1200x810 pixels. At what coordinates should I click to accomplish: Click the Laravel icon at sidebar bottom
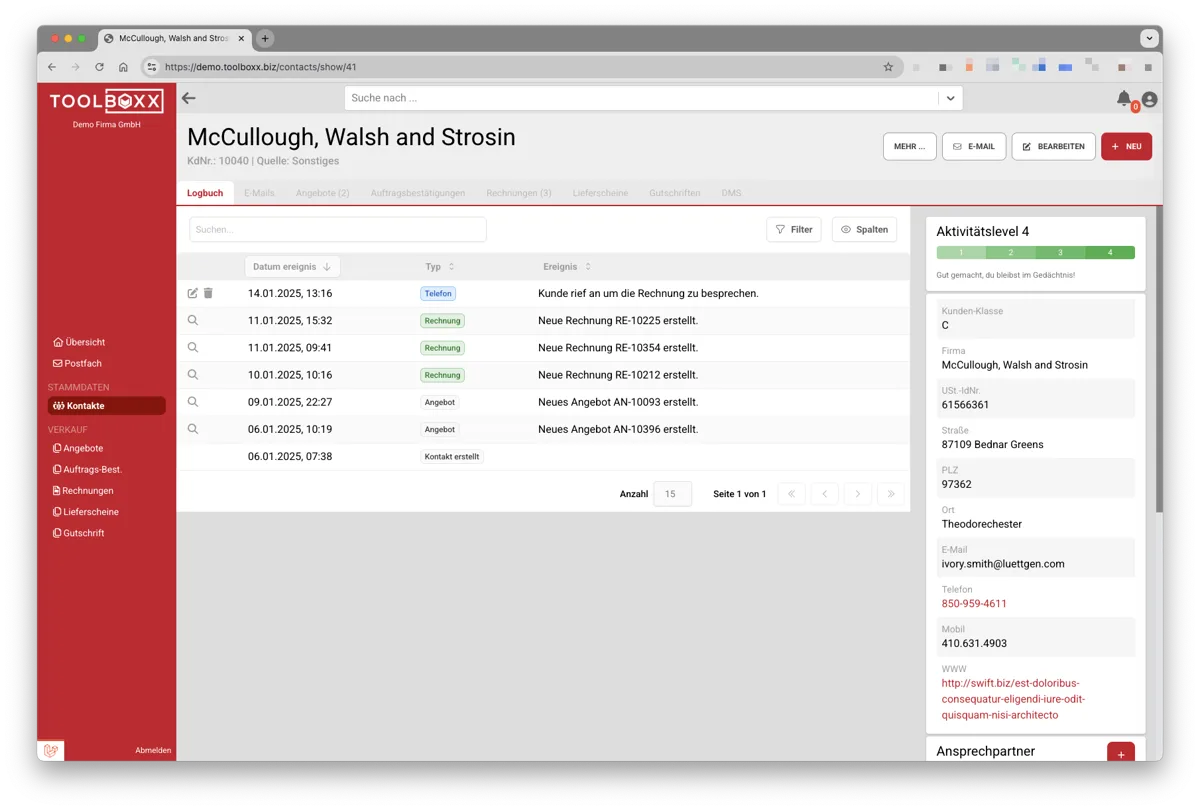pos(51,750)
